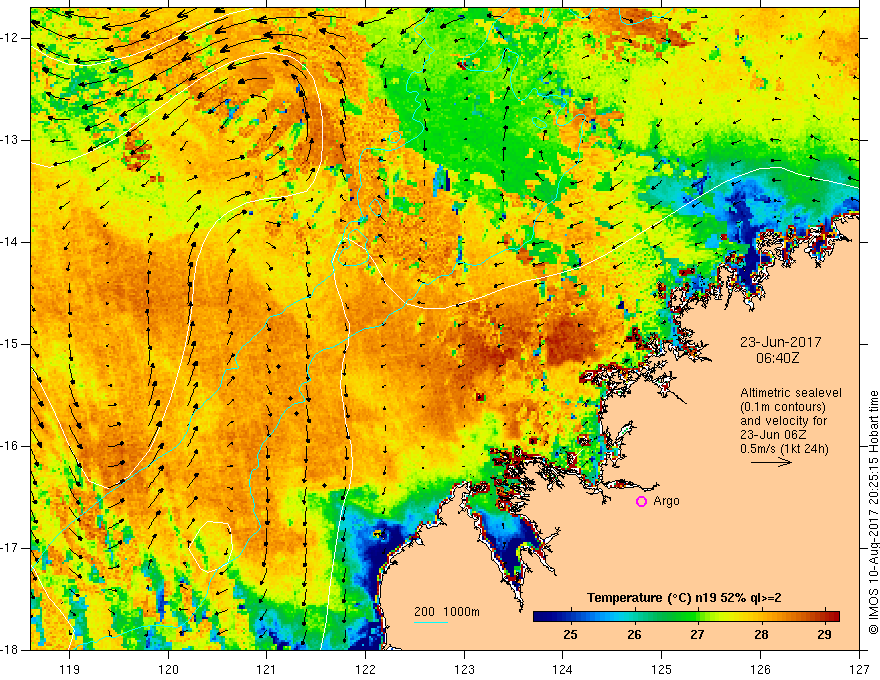This screenshot has height=680, width=880.
Task: Click the -14 latitude axis label
Action: (10, 242)
